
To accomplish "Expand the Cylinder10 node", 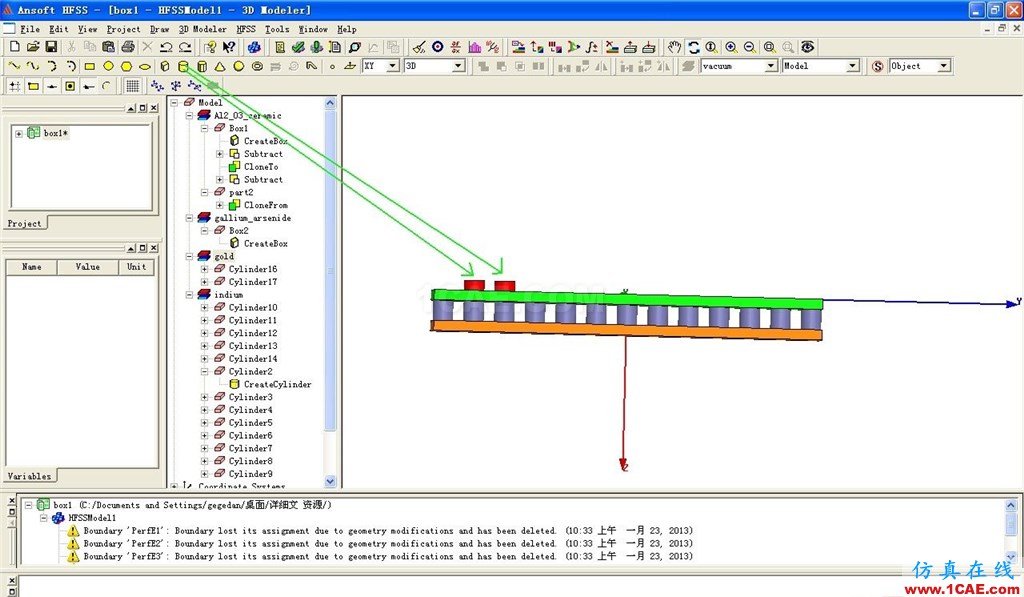I will (x=204, y=308).
